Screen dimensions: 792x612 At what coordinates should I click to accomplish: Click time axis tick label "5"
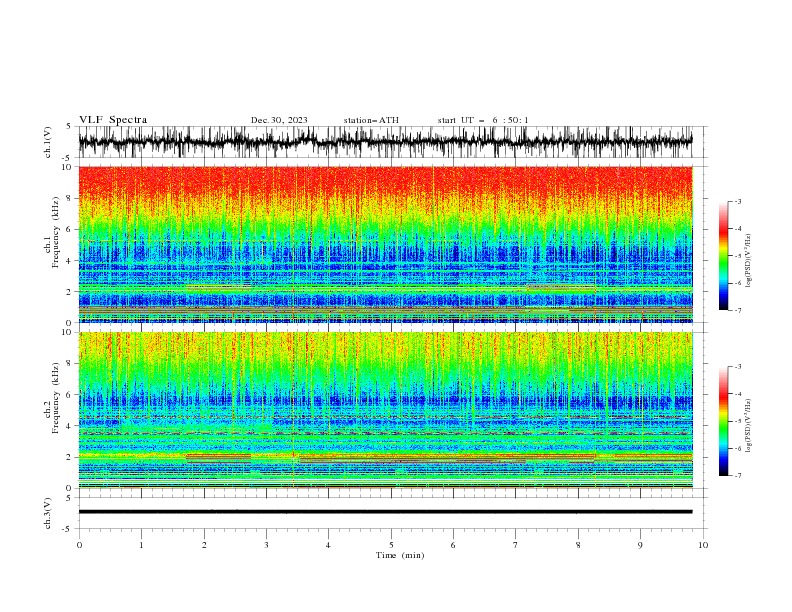point(391,545)
